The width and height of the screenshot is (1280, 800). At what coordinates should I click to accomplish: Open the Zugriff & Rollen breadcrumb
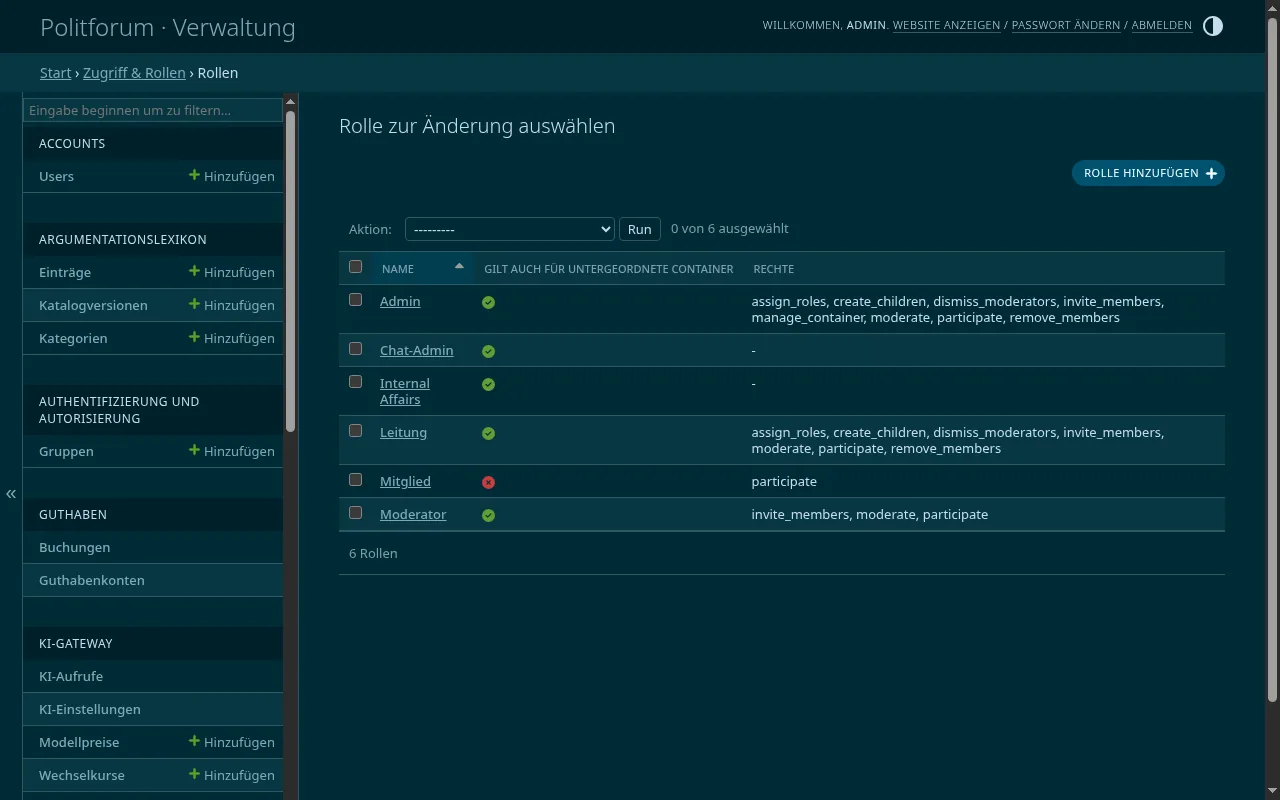134,73
